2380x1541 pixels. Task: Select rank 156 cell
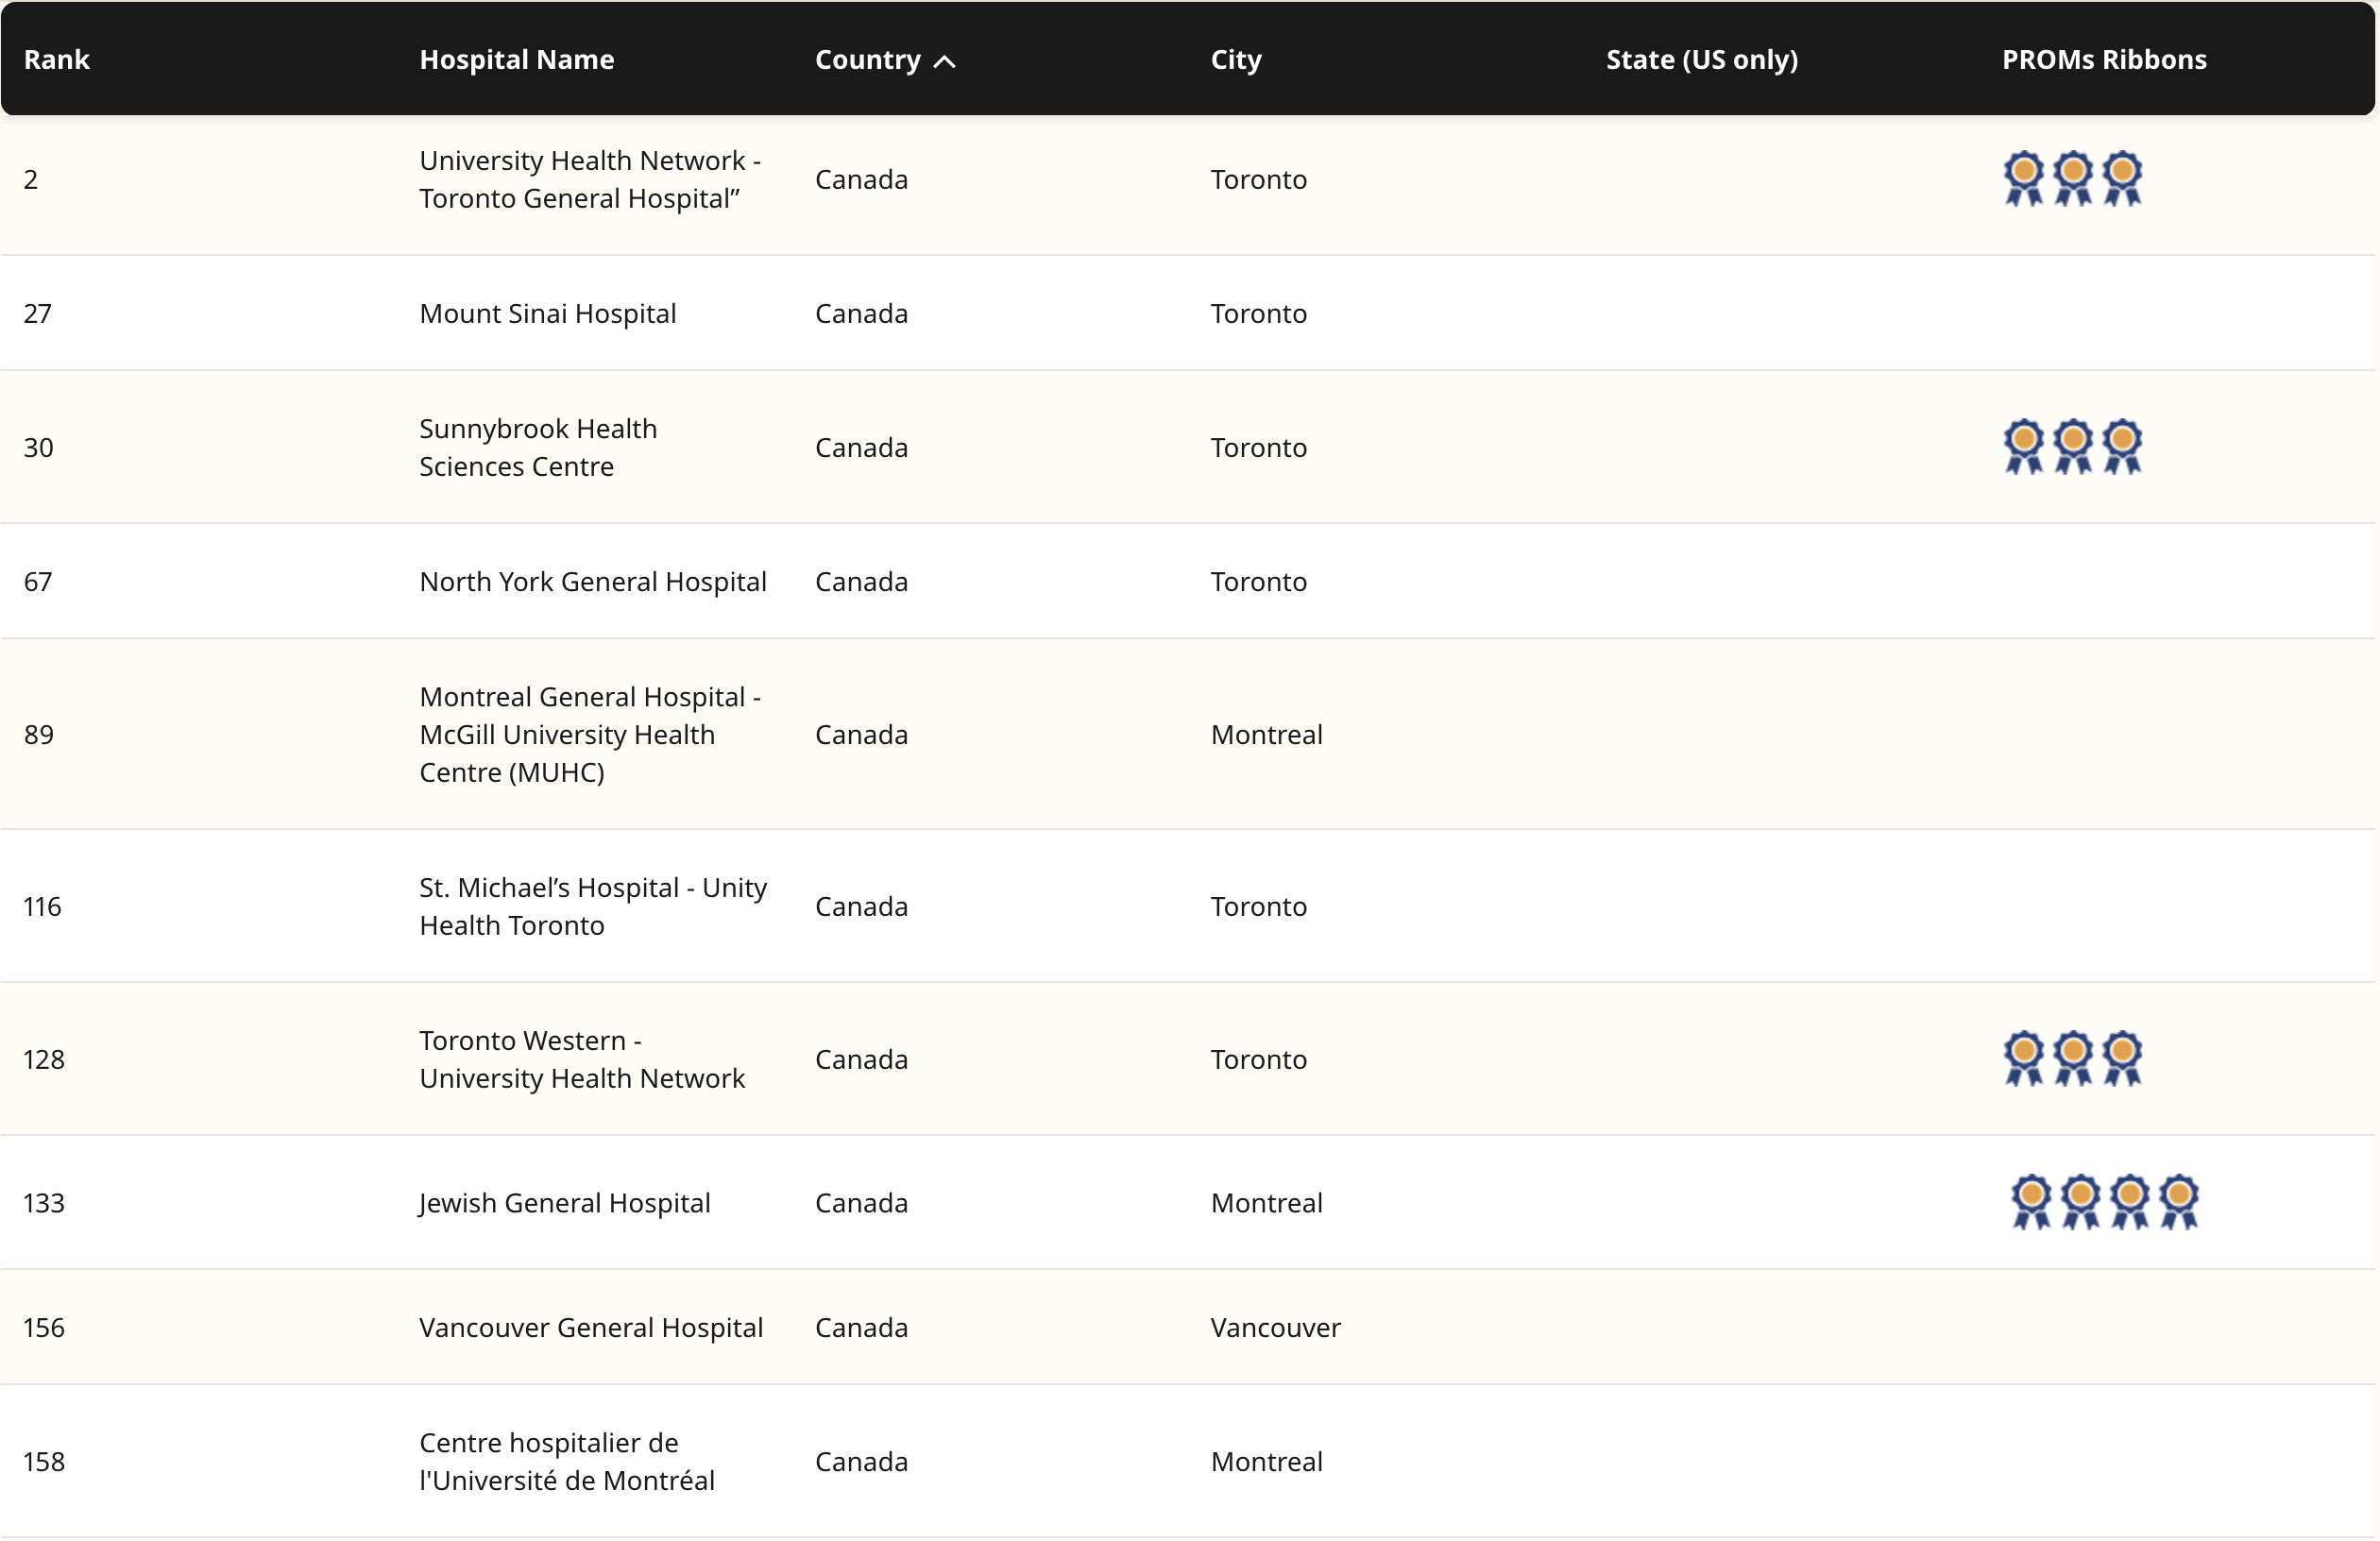[x=44, y=1327]
